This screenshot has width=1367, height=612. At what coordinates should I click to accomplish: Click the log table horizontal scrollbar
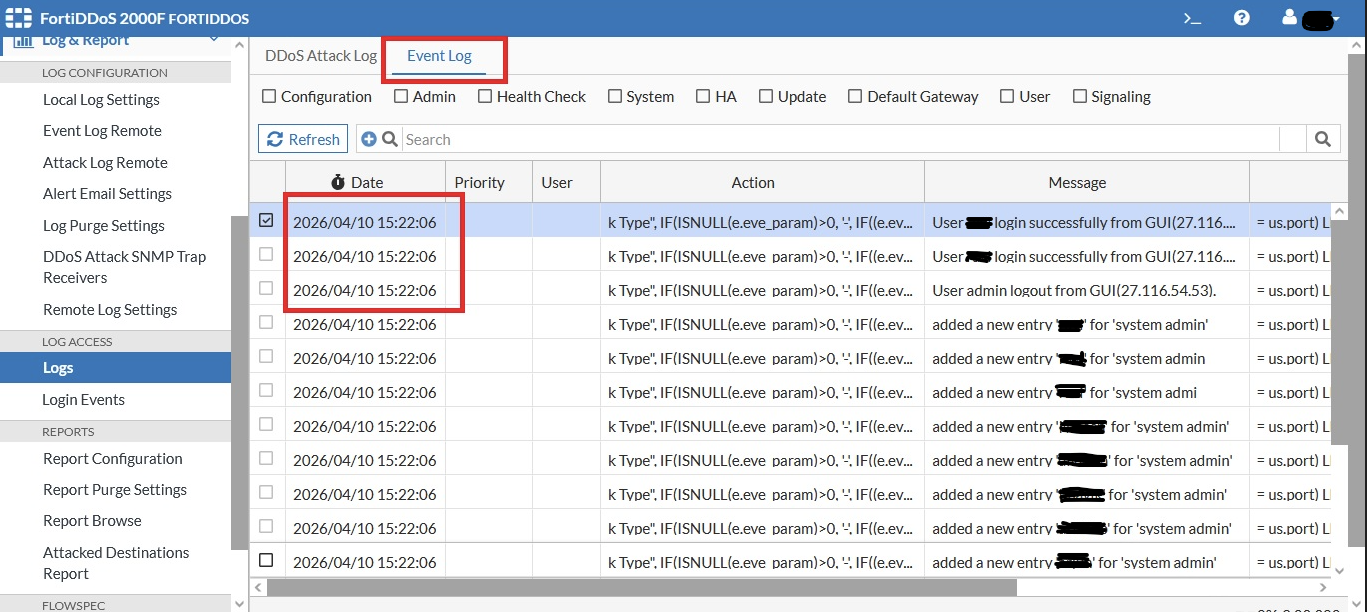641,587
